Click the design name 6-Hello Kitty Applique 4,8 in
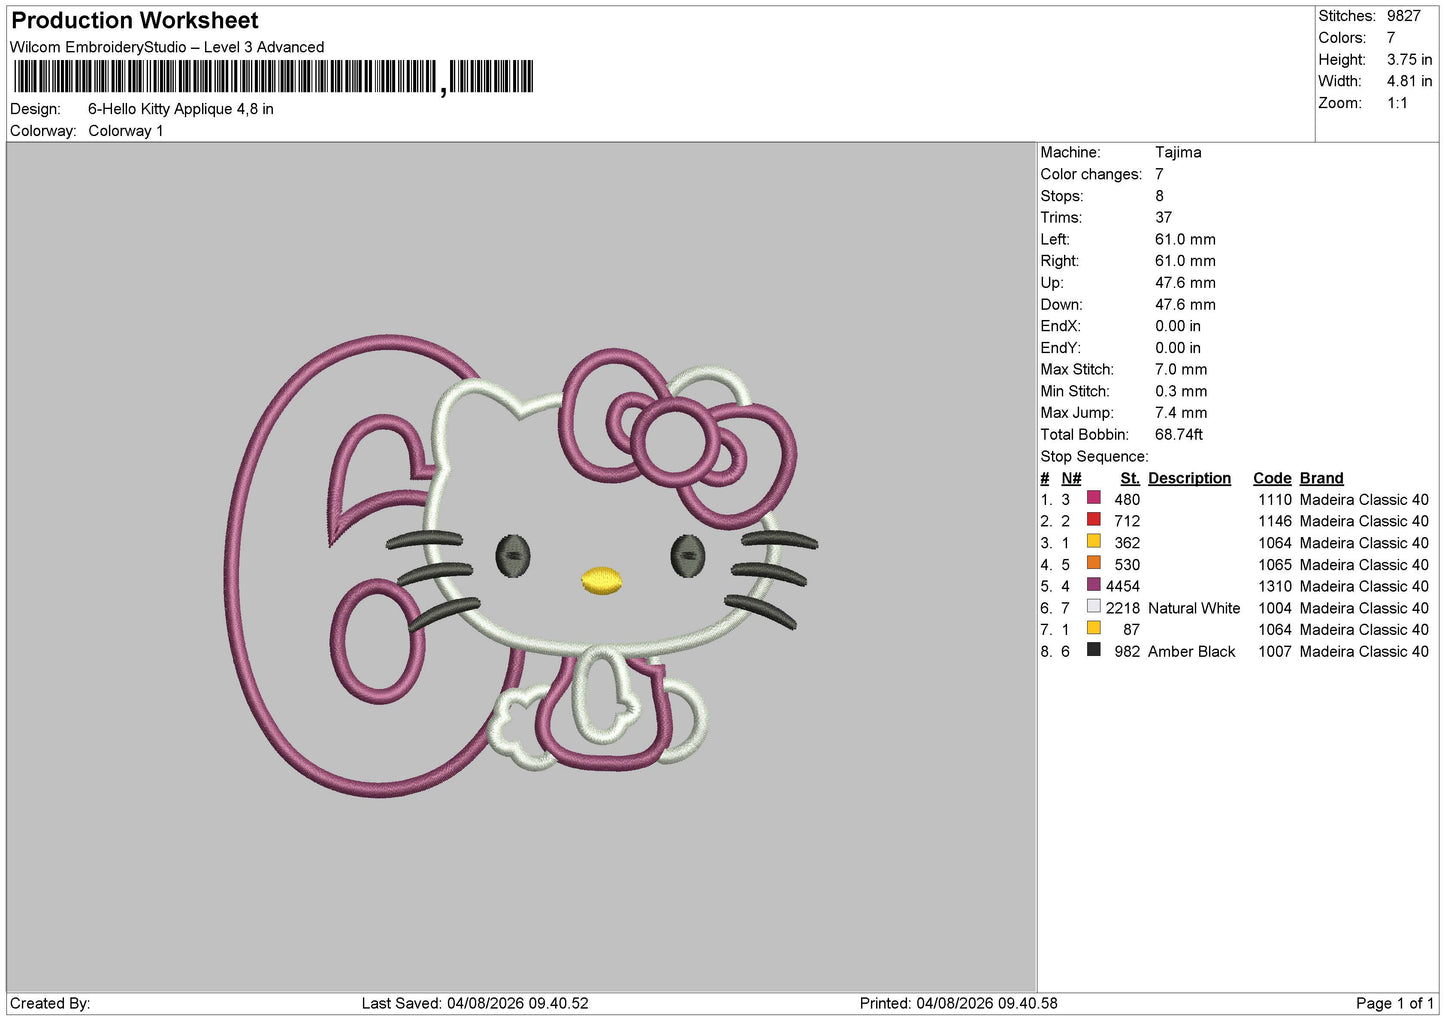1445x1021 pixels. click(x=181, y=109)
